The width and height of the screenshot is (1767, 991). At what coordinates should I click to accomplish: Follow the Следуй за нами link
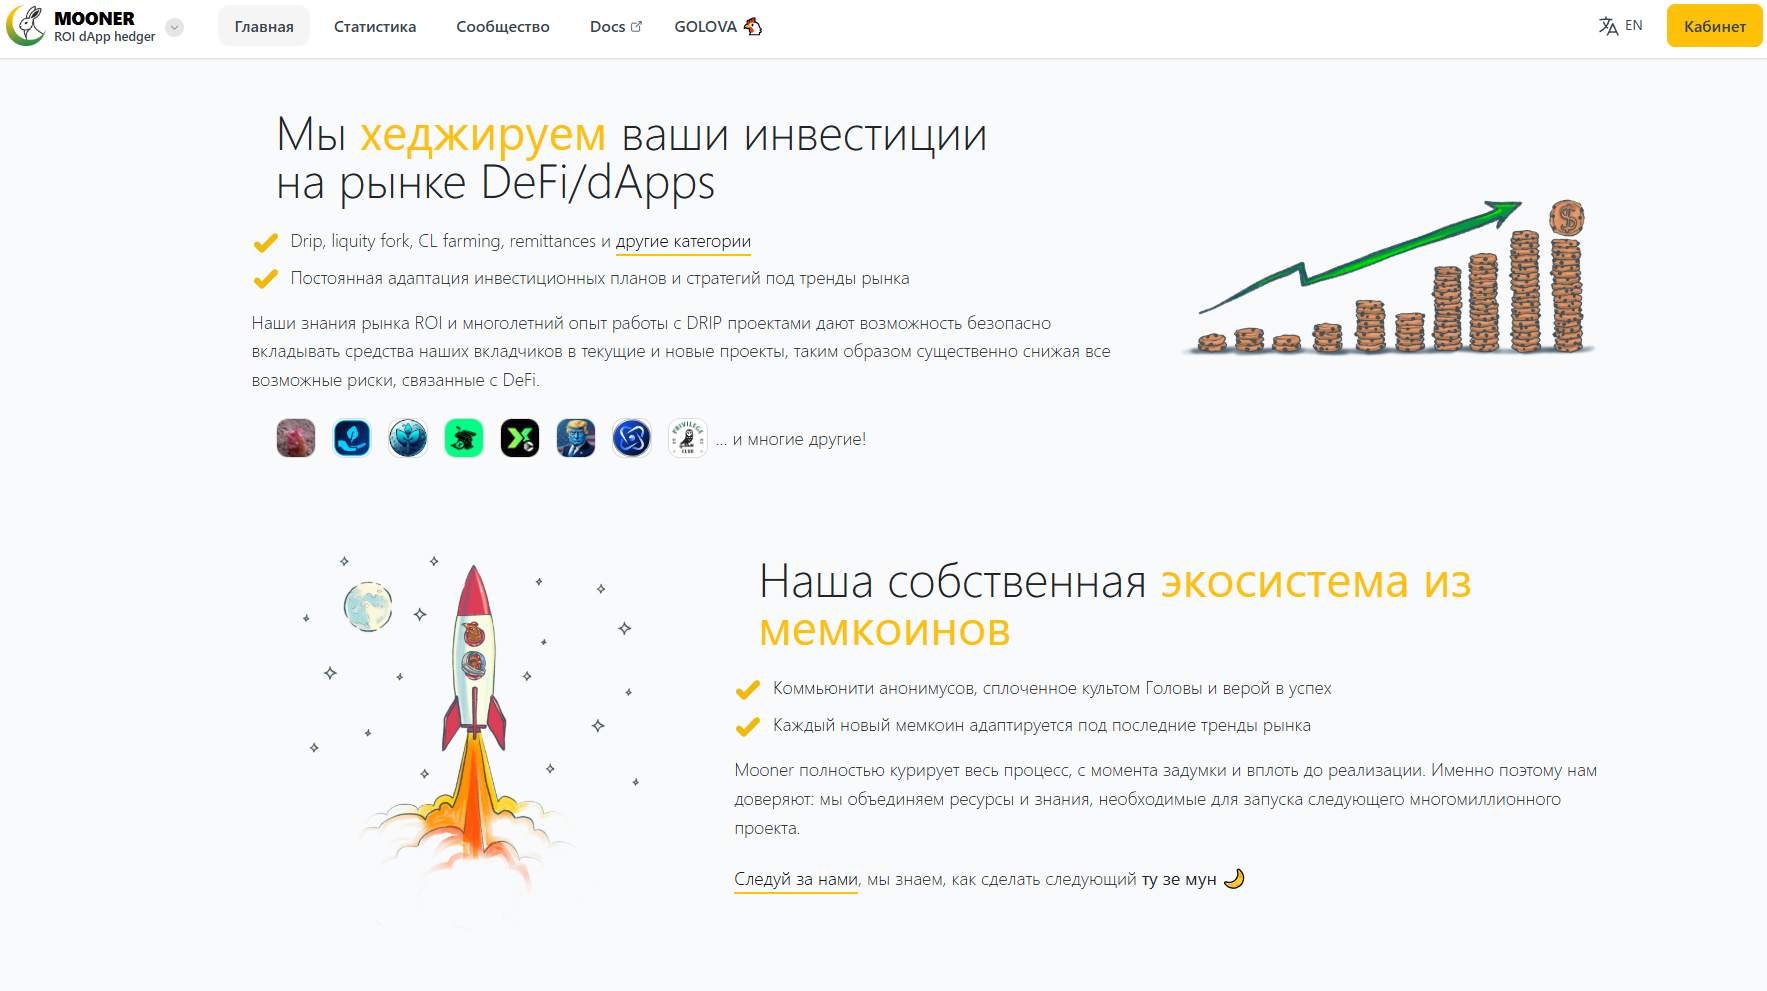796,879
